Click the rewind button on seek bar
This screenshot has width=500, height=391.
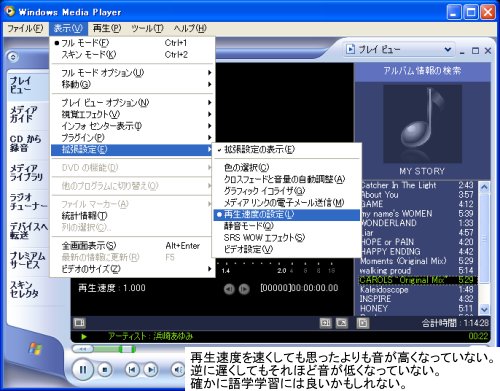tap(82, 349)
